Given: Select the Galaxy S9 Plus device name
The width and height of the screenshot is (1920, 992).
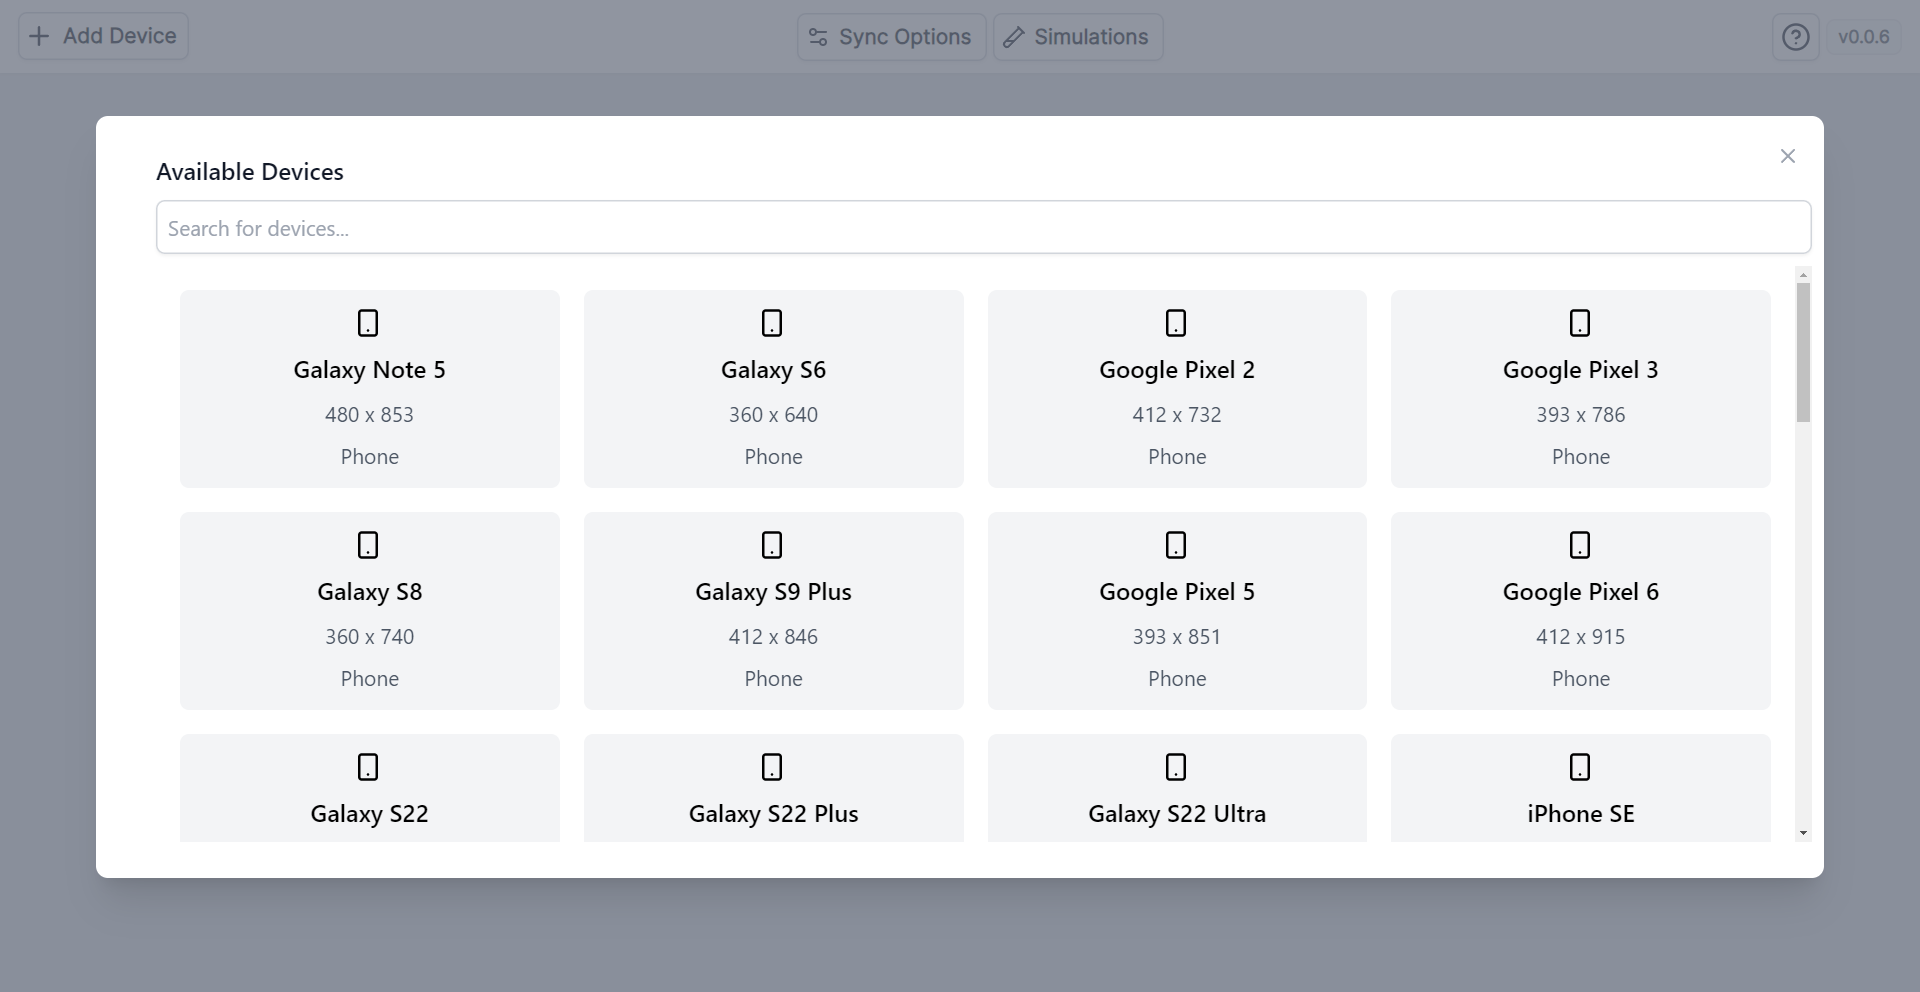Looking at the screenshot, I should [773, 592].
